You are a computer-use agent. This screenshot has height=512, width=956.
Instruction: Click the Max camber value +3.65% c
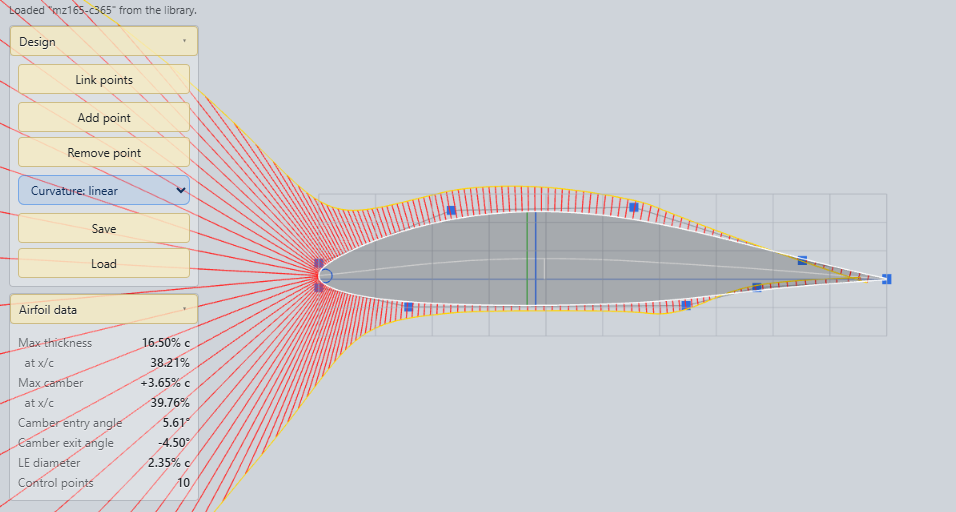click(x=165, y=383)
